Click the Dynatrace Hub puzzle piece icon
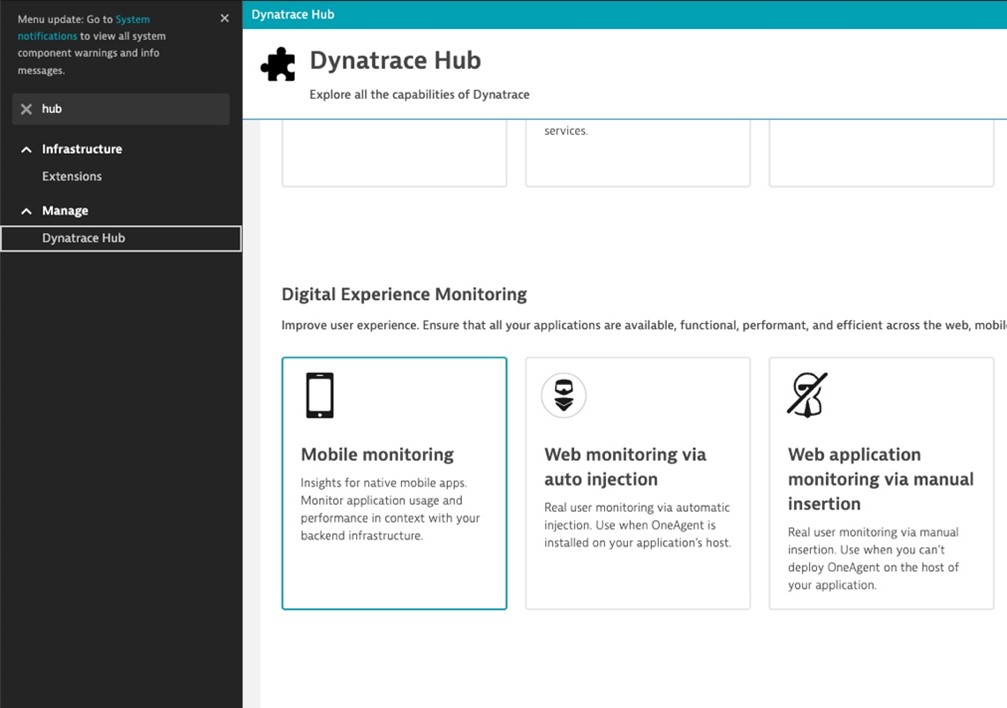Viewport: 1007px width, 708px height. coord(277,63)
